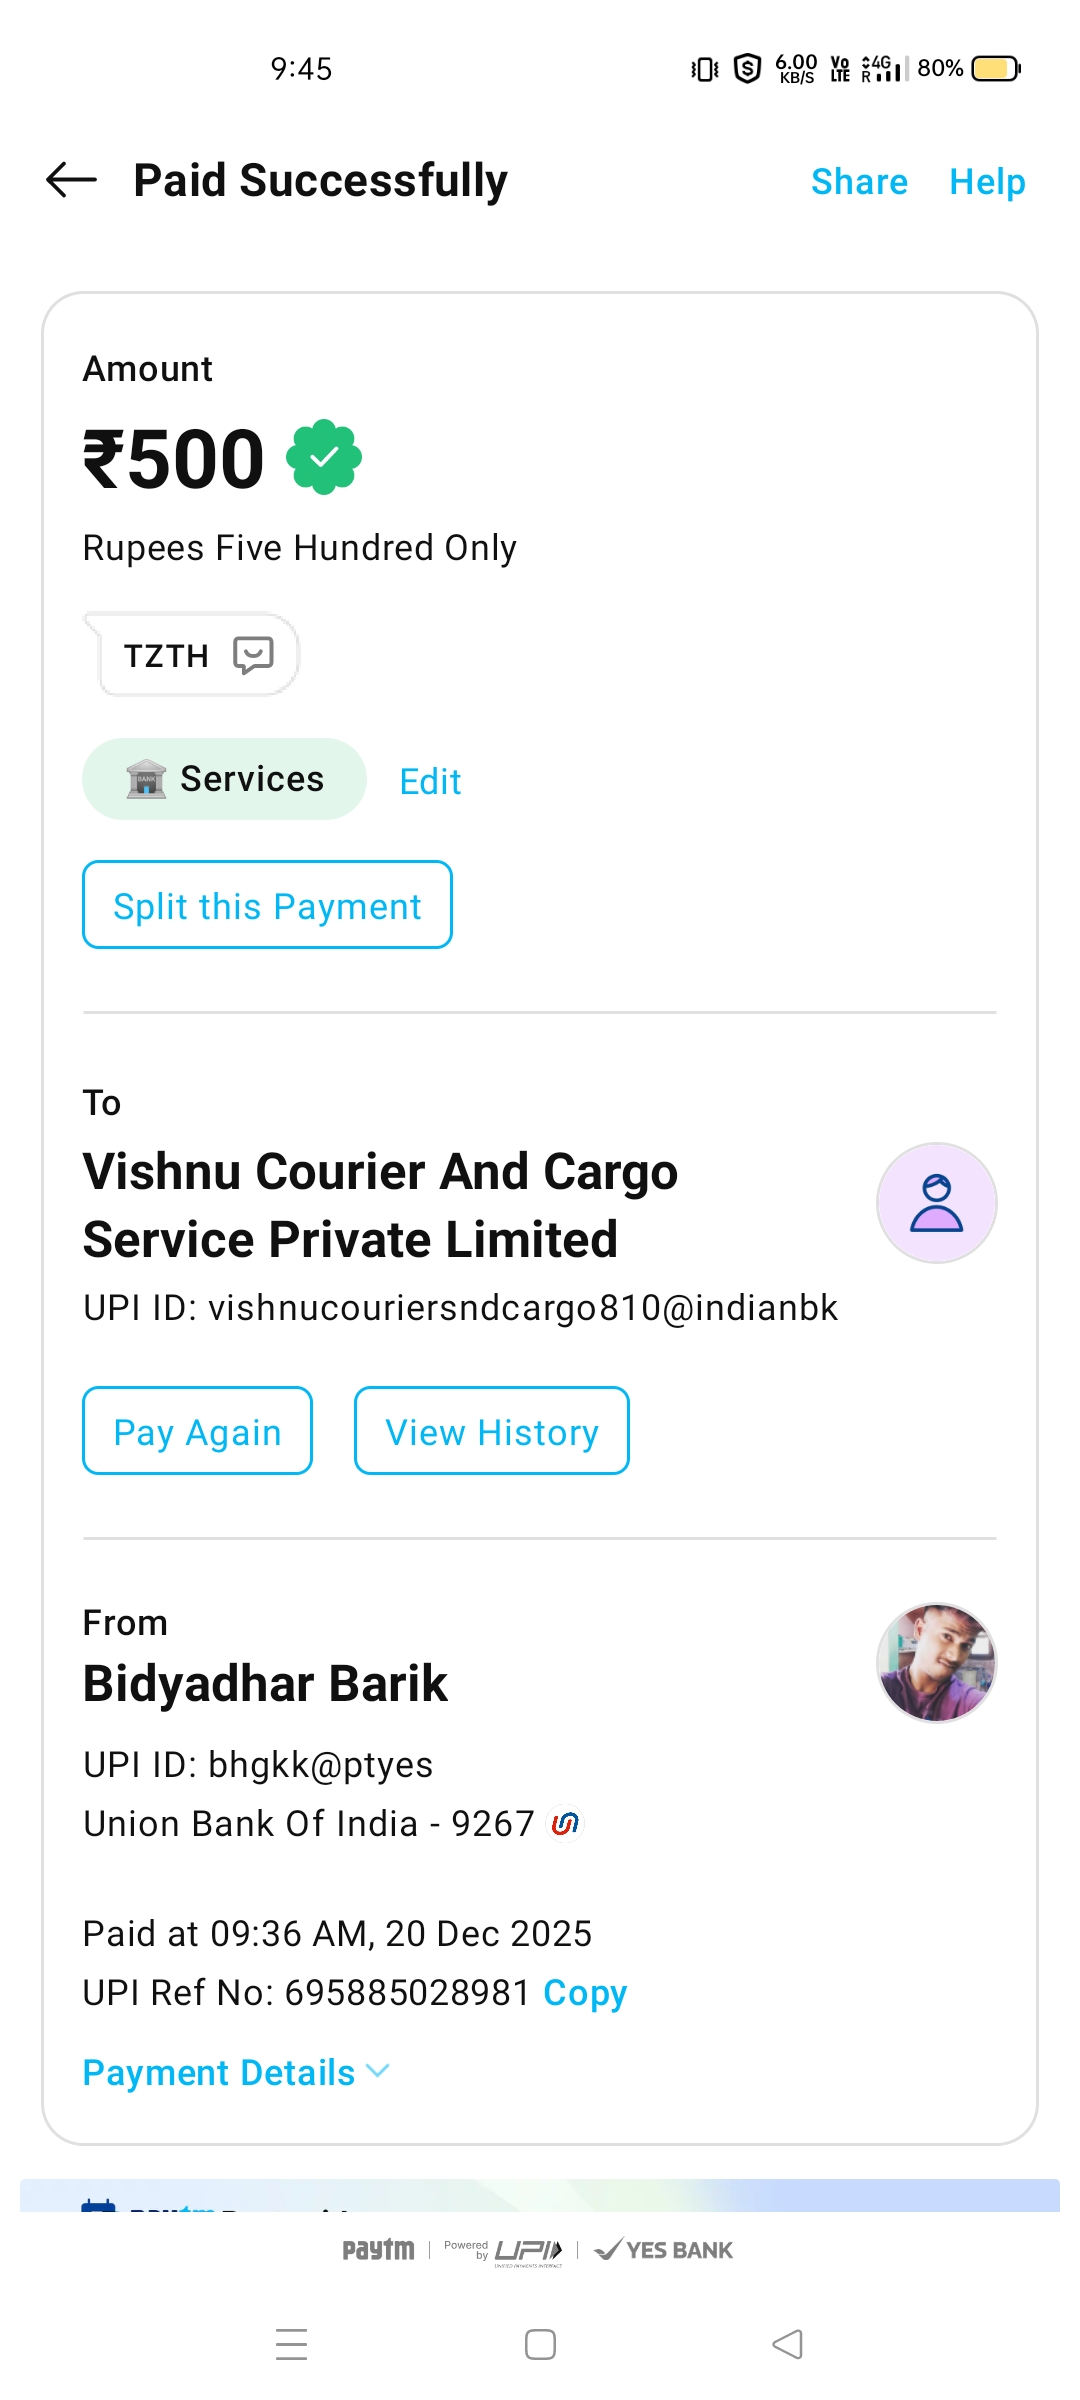Open the Android recent apps menu icon
Viewport: 1080px width, 2400px height.
[291, 2344]
